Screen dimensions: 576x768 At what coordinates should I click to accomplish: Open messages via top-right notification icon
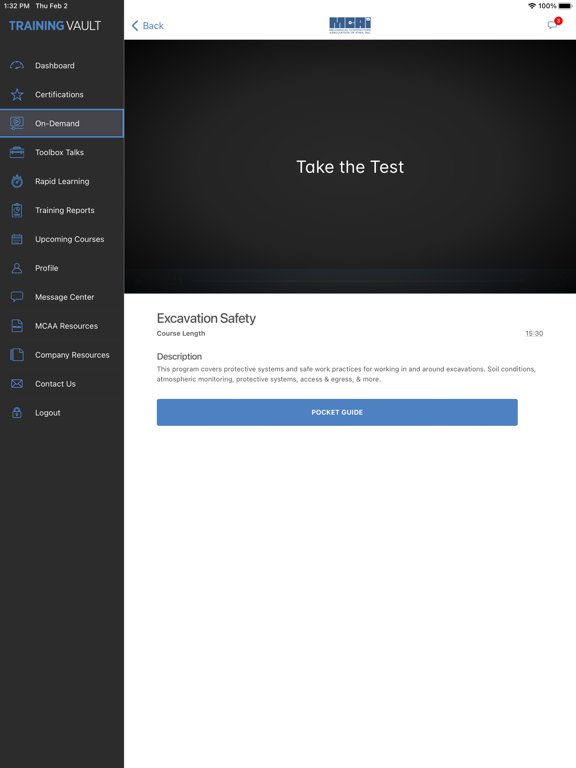(x=554, y=24)
